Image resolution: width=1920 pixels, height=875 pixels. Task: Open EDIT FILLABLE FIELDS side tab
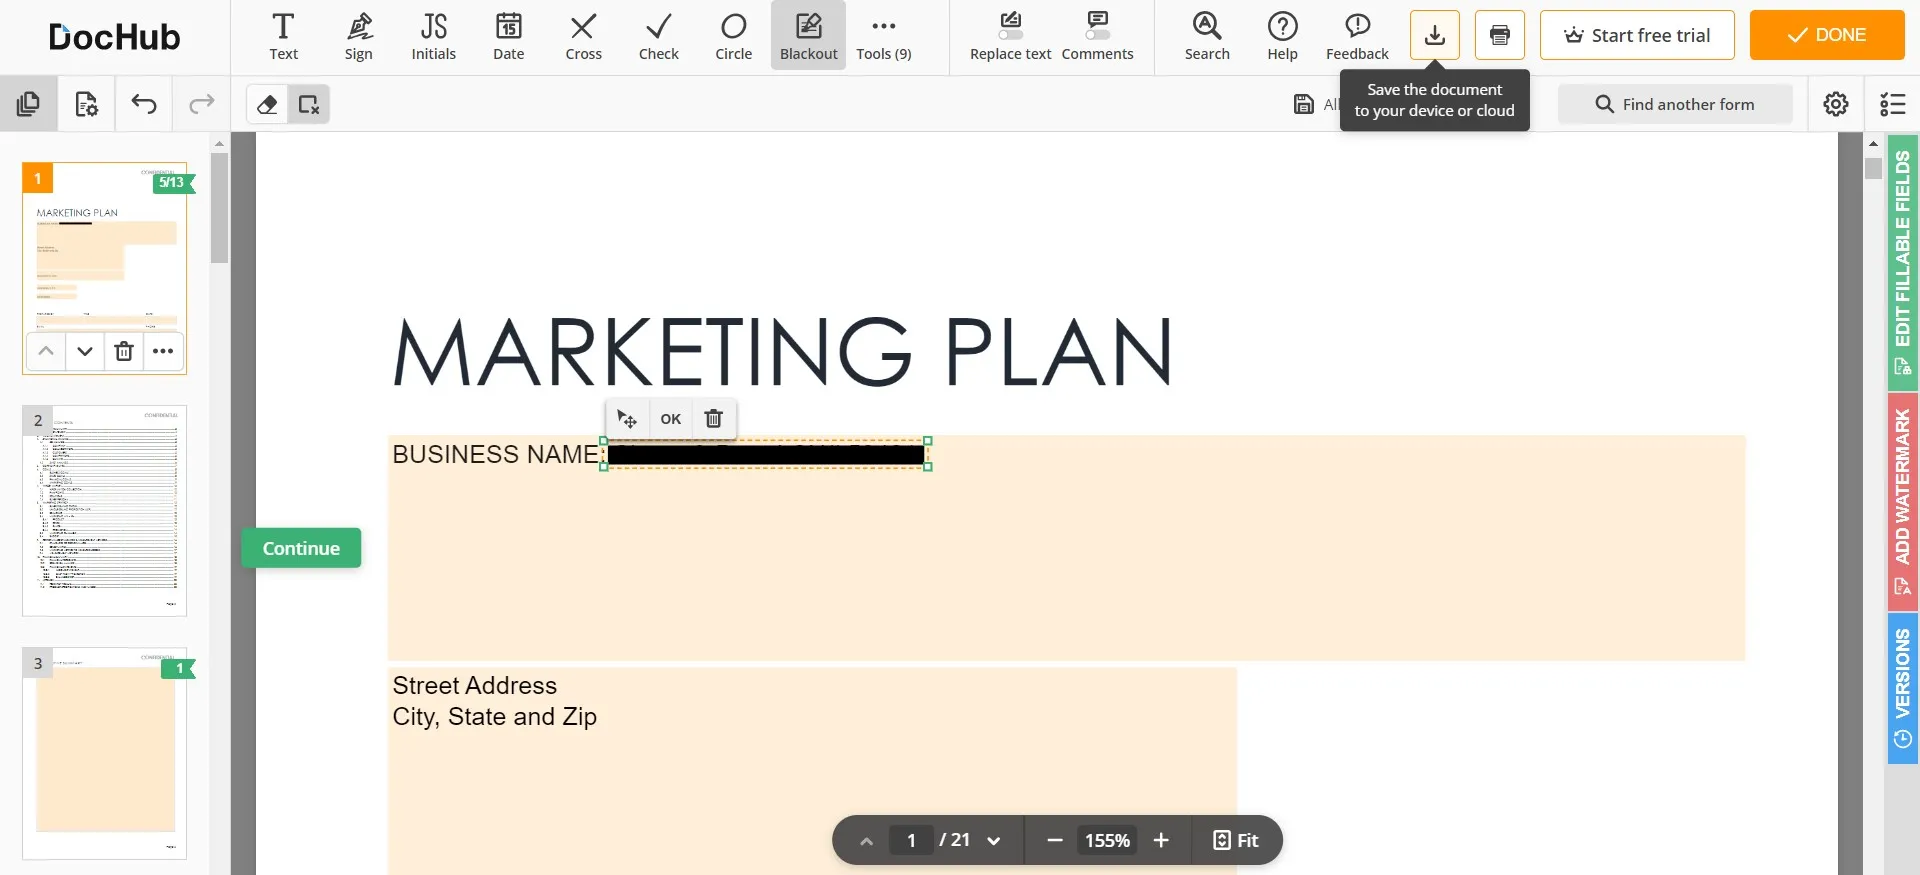click(1902, 262)
